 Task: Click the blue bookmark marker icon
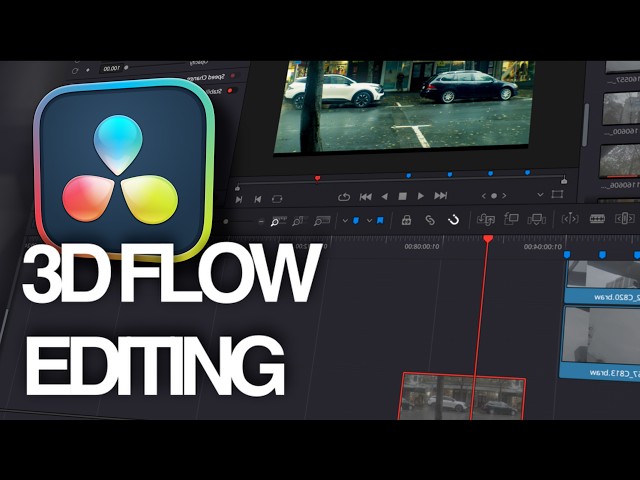380,221
